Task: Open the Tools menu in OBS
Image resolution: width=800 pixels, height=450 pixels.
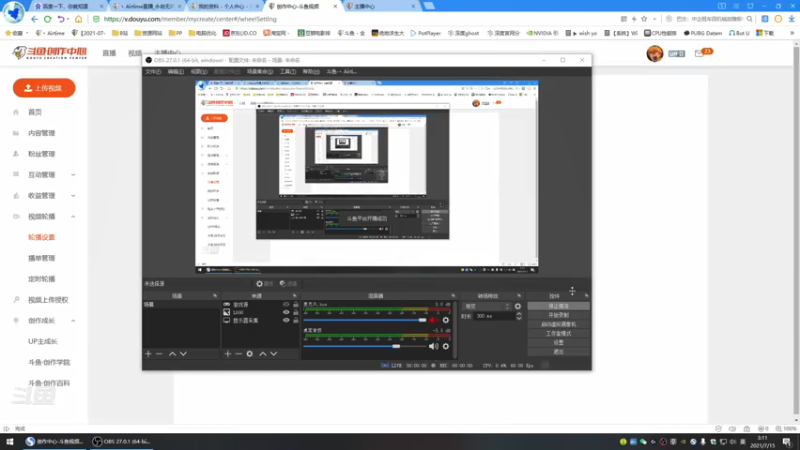Action: click(x=288, y=71)
